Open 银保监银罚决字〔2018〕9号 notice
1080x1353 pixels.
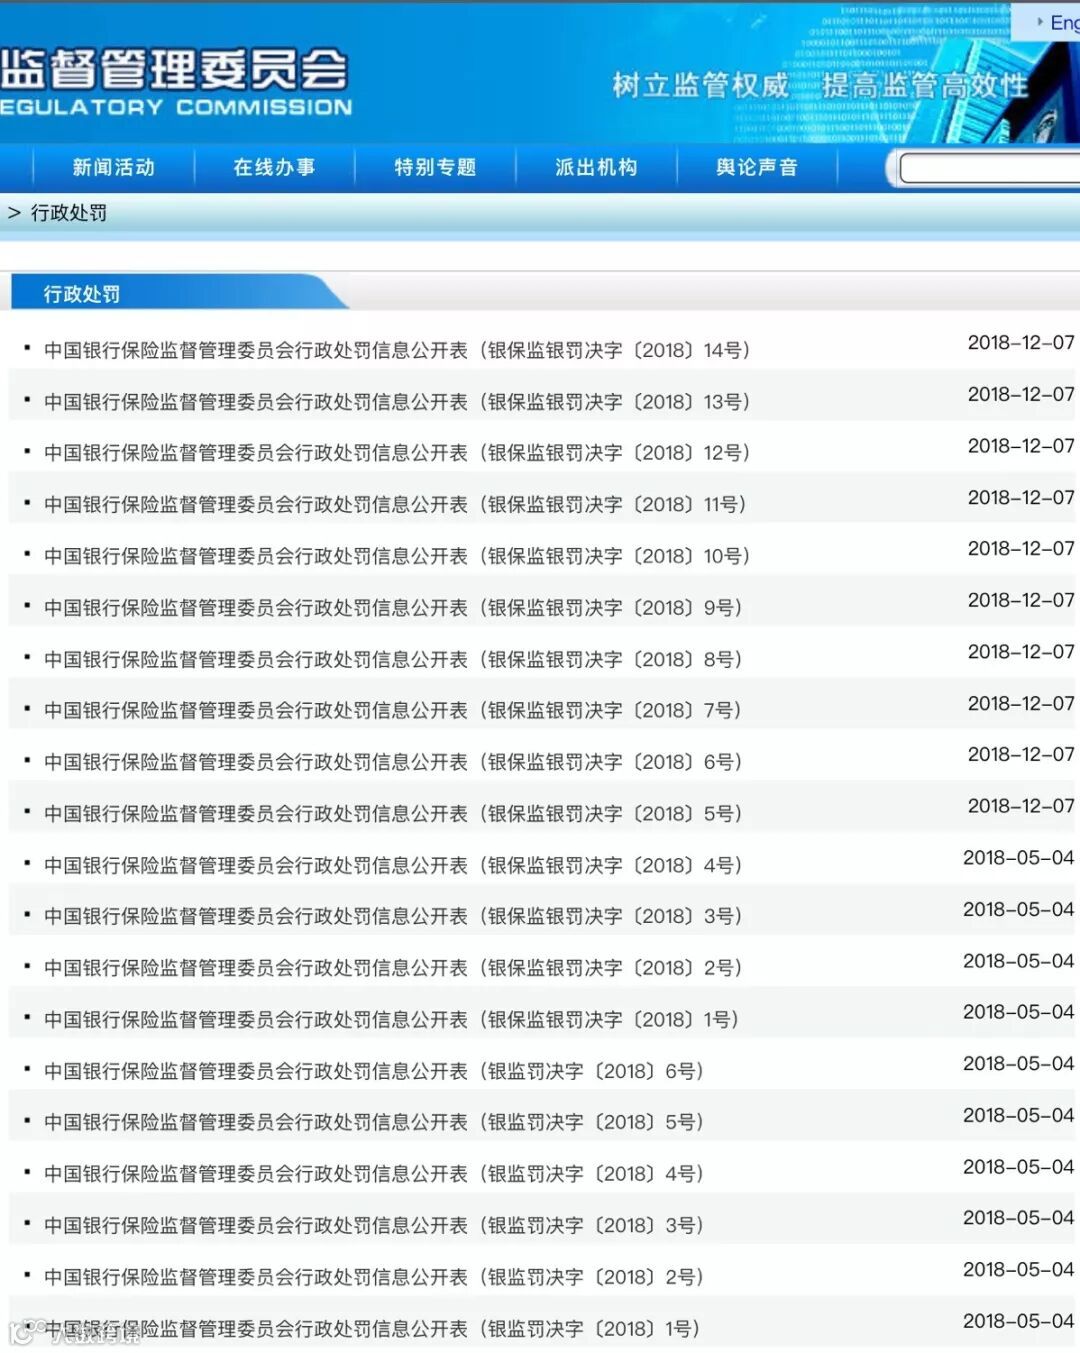coord(393,608)
